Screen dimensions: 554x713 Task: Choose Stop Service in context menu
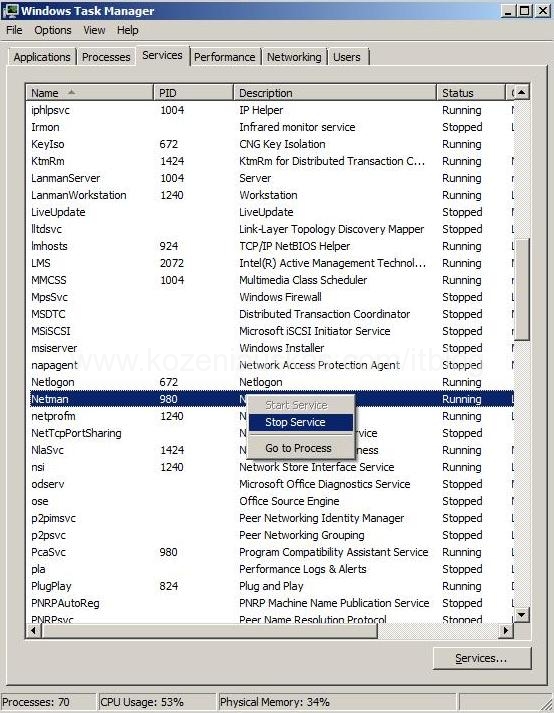point(301,422)
